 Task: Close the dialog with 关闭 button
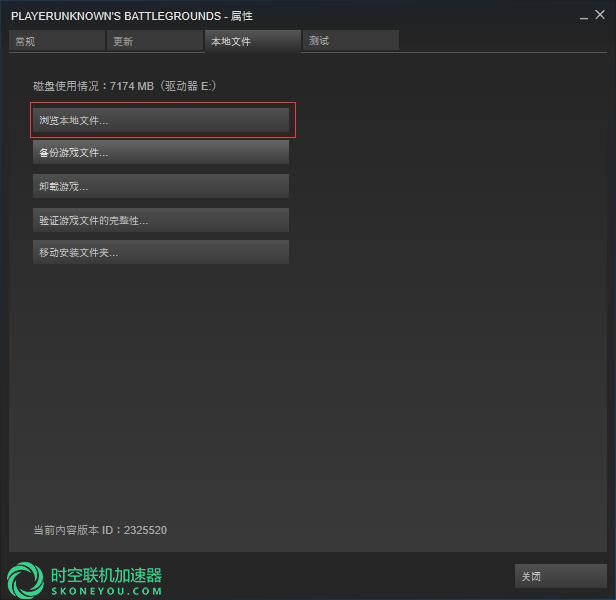[x=561, y=576]
